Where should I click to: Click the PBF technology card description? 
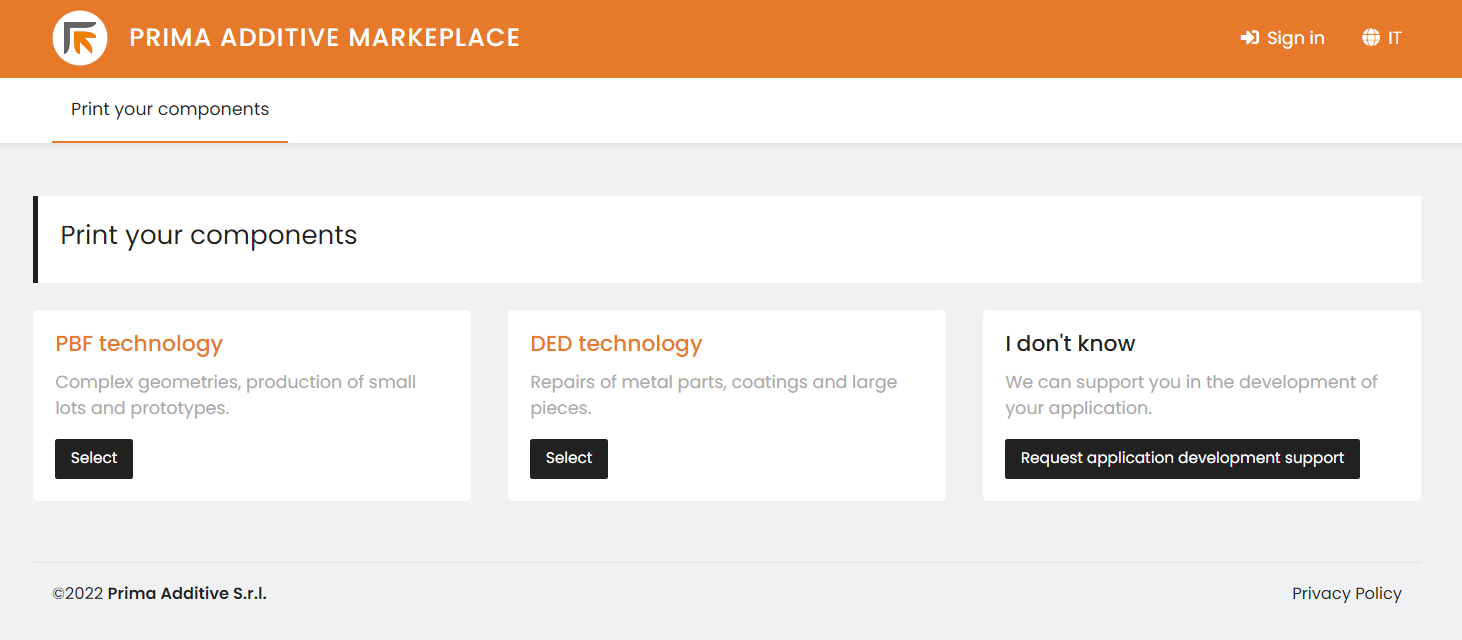coord(235,394)
